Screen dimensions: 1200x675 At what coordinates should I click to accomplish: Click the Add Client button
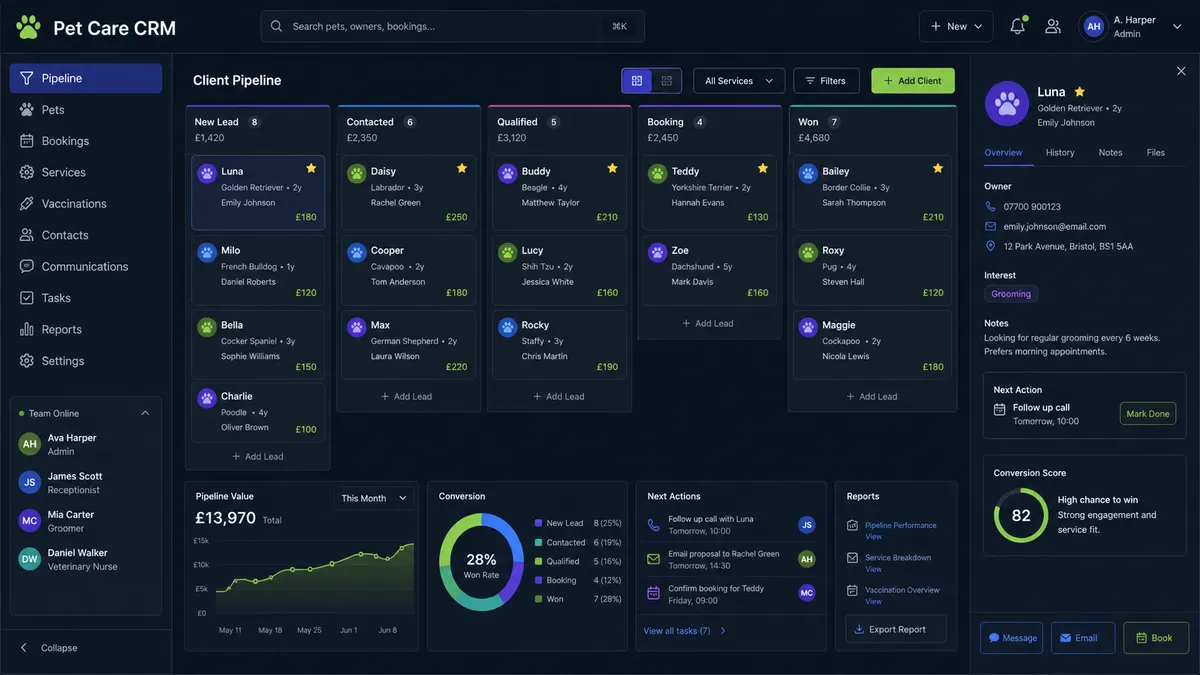click(913, 81)
